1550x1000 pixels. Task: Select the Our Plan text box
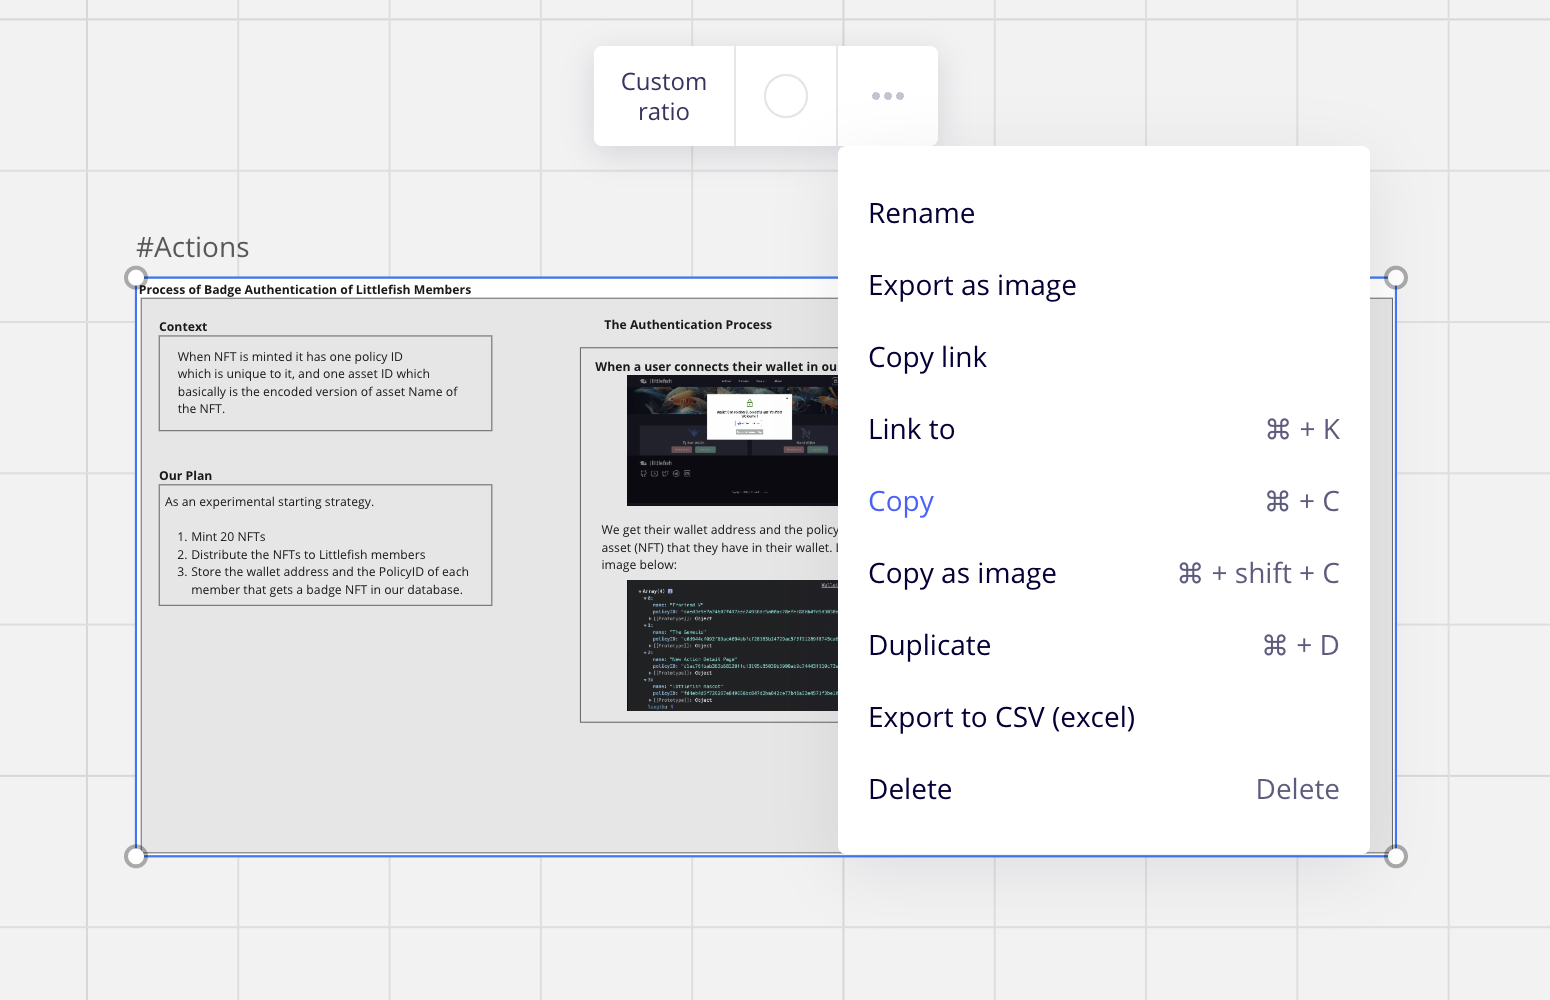click(325, 545)
